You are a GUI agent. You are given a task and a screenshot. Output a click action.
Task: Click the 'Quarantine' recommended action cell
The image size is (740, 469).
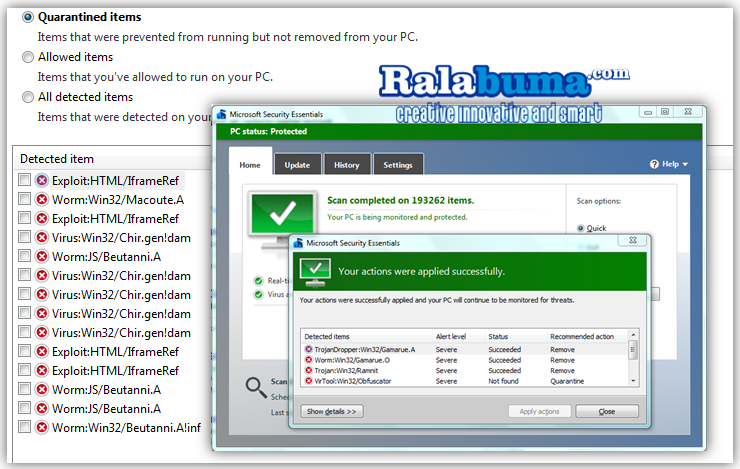click(567, 381)
